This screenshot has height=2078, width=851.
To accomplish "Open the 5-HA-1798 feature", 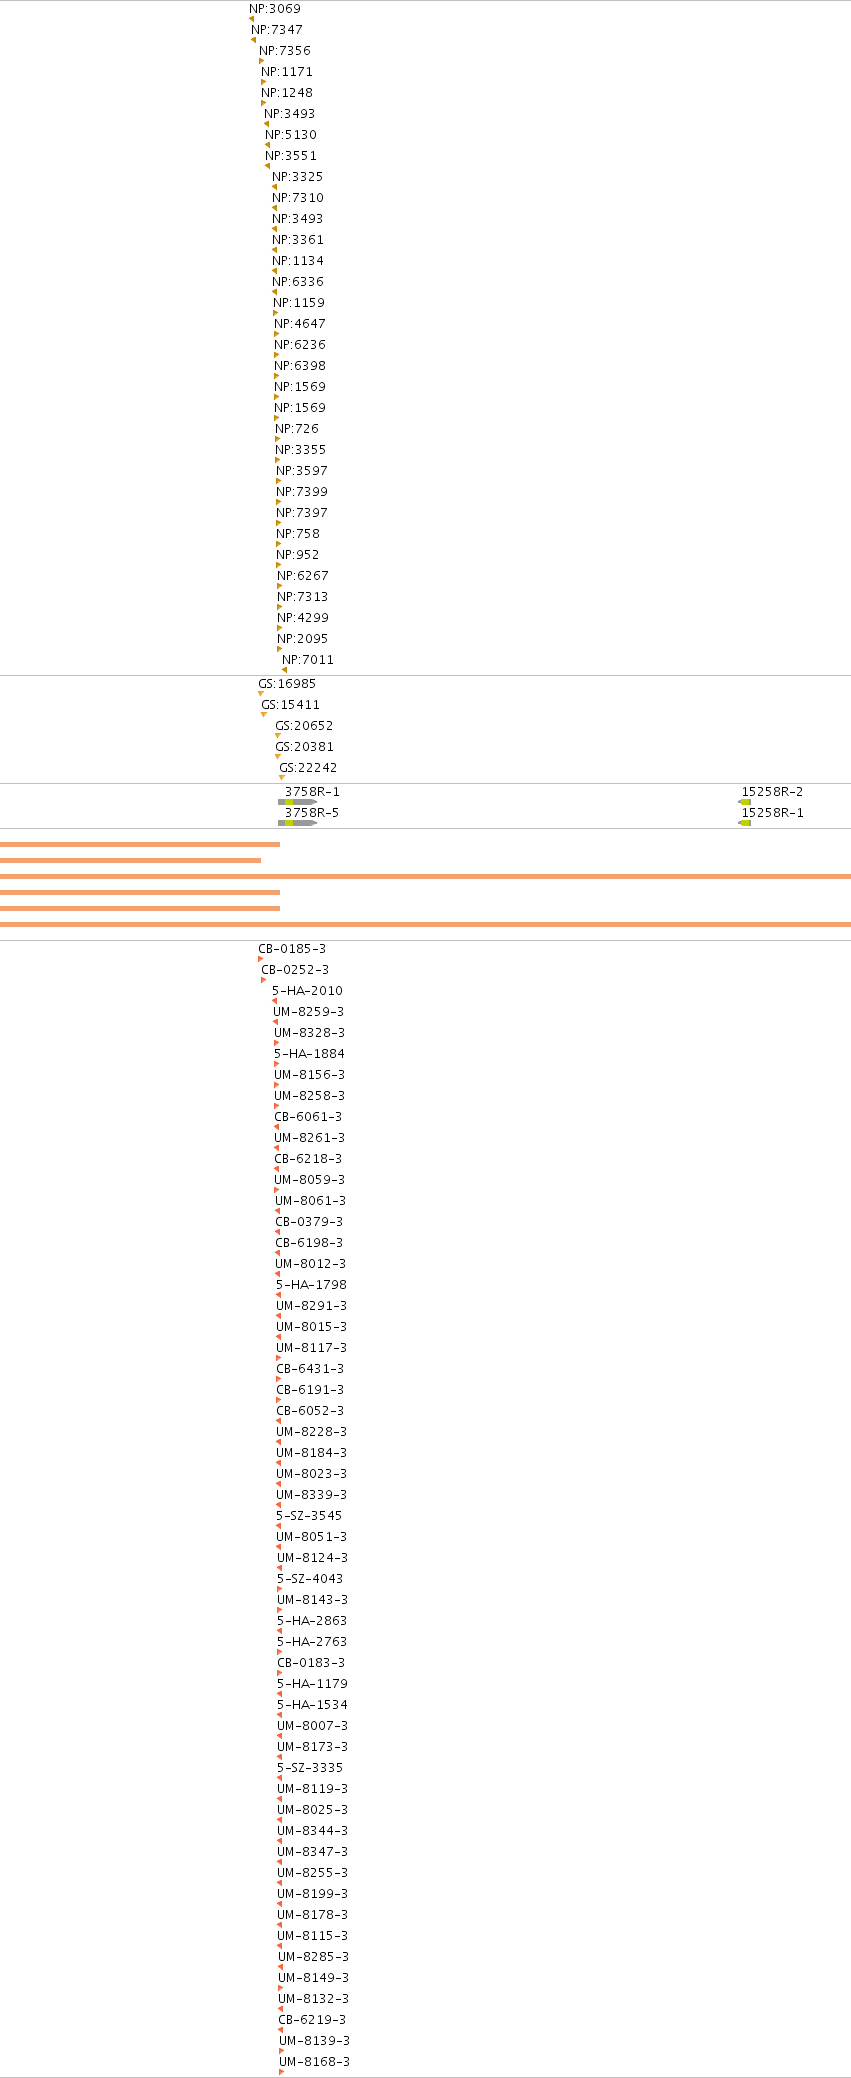I will click(x=312, y=1285).
